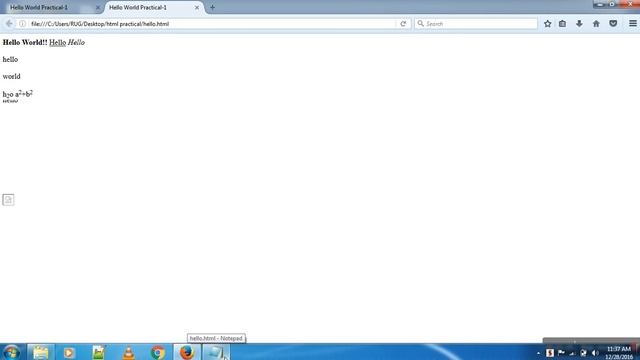This screenshot has height=360, width=640.
Task: Launch Windows Media Player from taskbar
Action: click(69, 352)
